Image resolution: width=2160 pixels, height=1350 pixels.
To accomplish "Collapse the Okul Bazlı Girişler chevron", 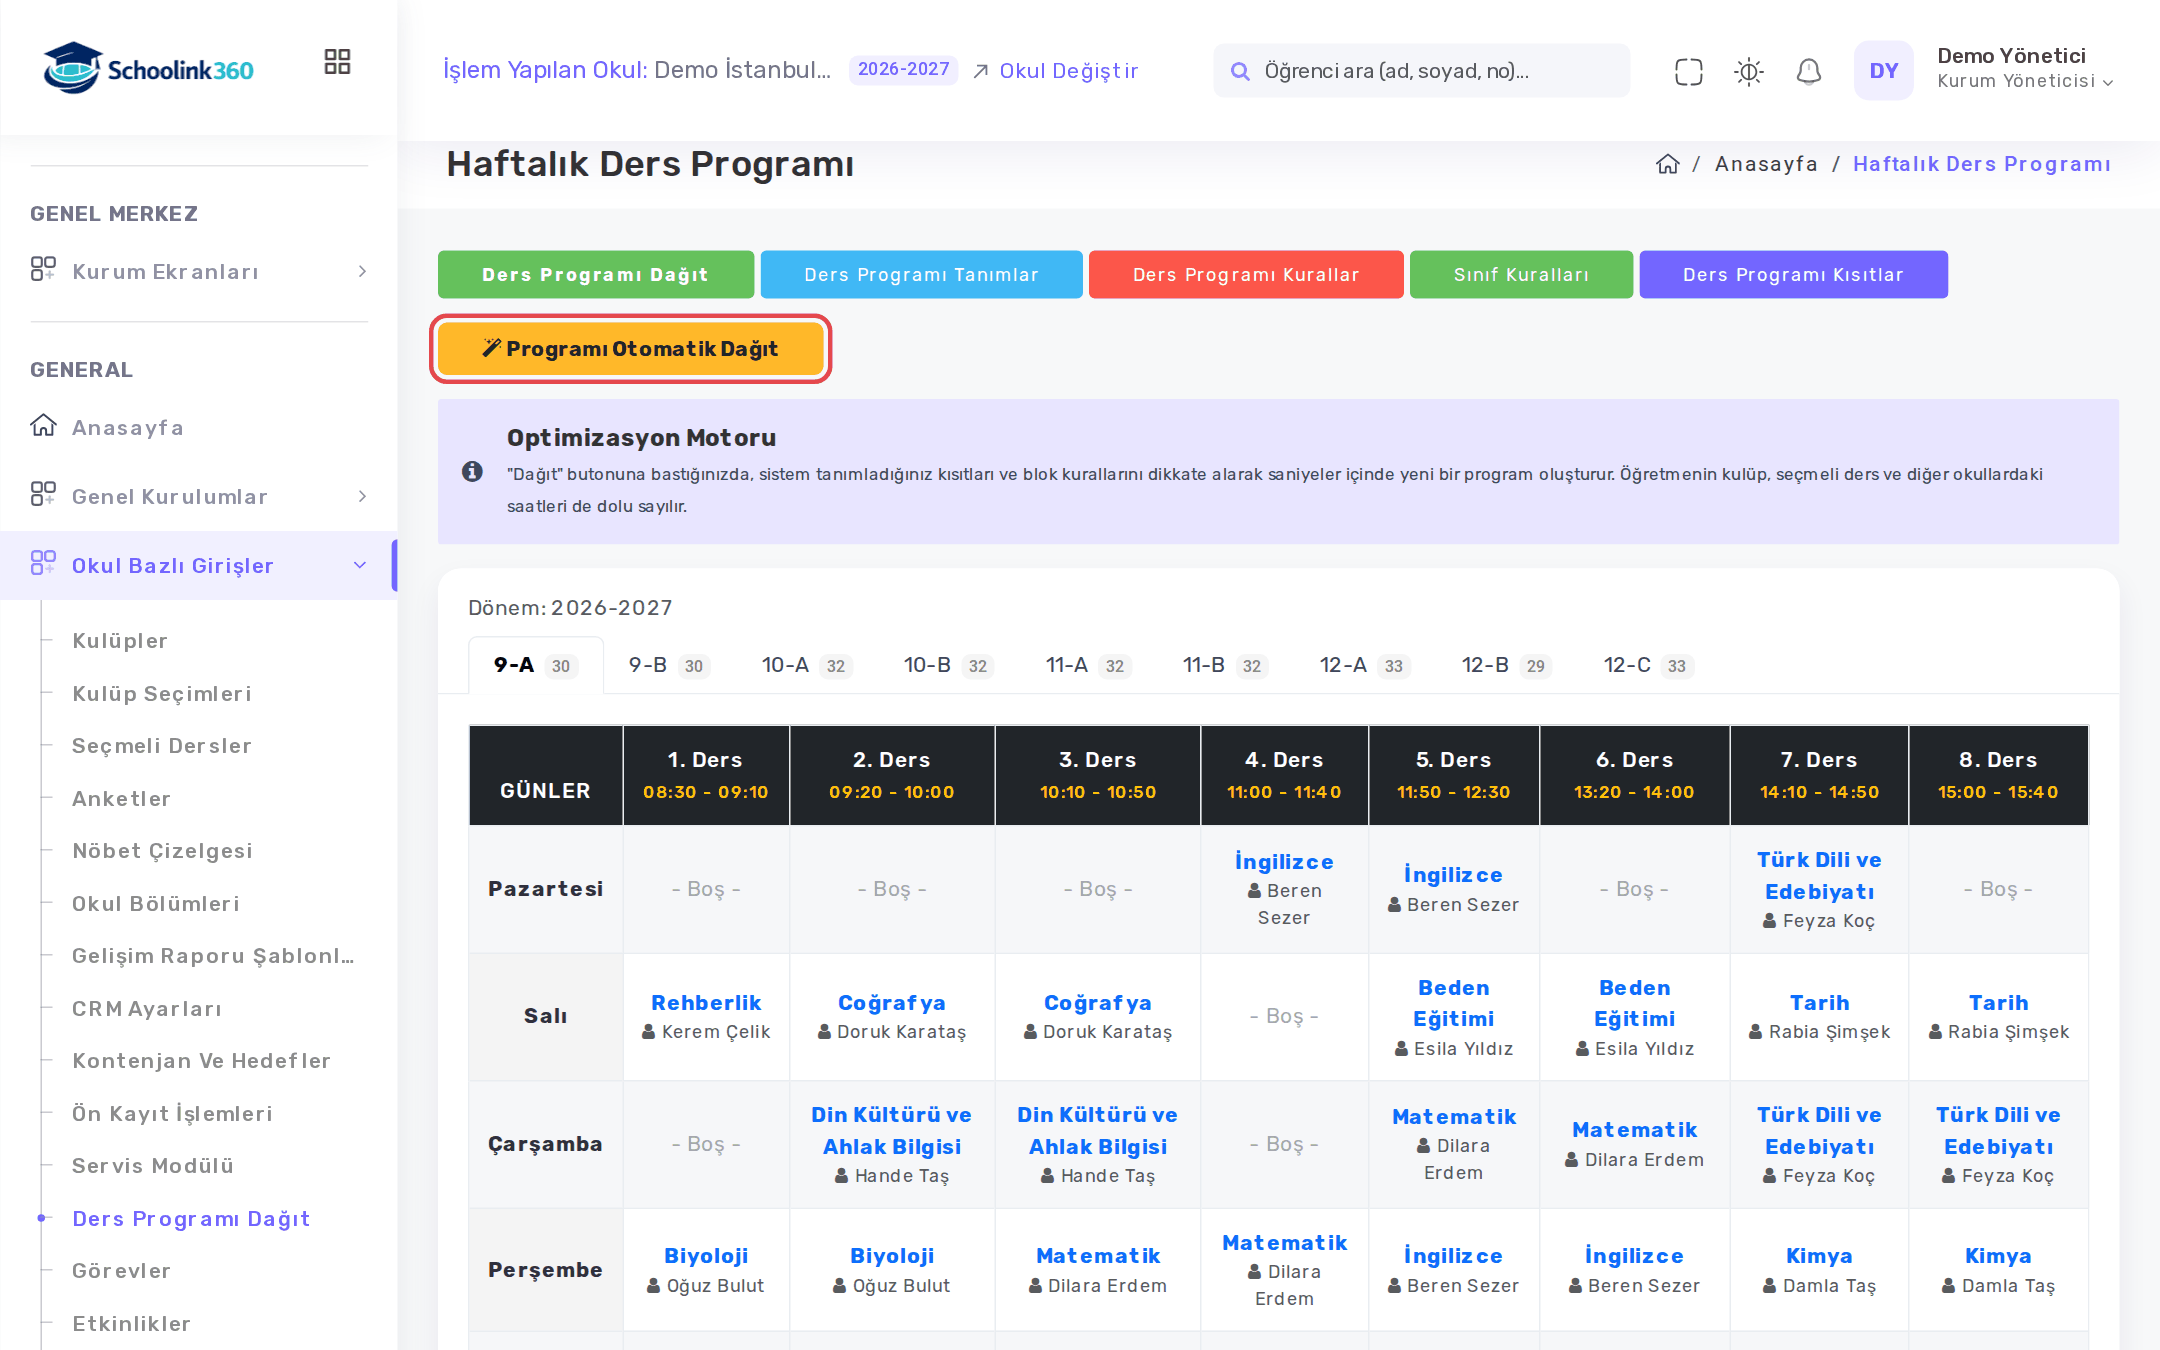I will tap(360, 565).
